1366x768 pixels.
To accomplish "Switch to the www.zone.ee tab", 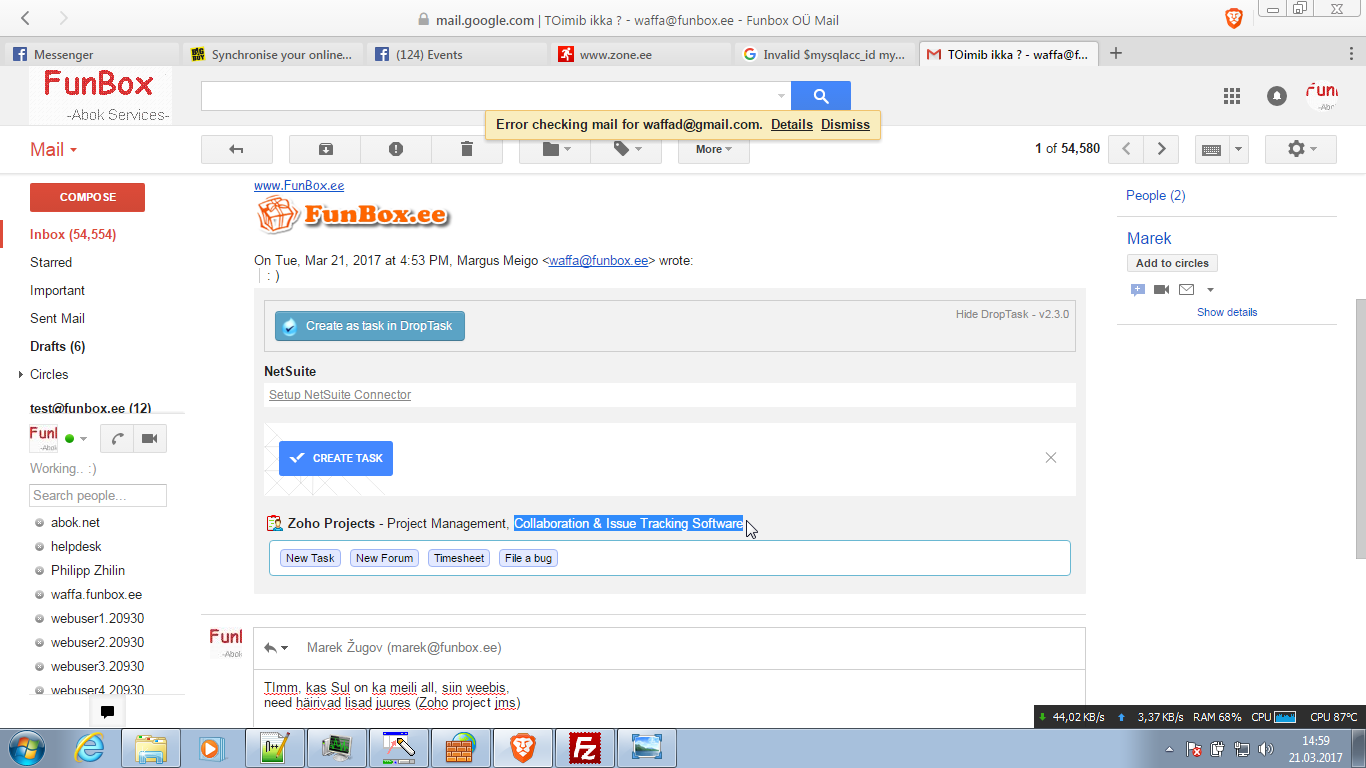I will 640,54.
